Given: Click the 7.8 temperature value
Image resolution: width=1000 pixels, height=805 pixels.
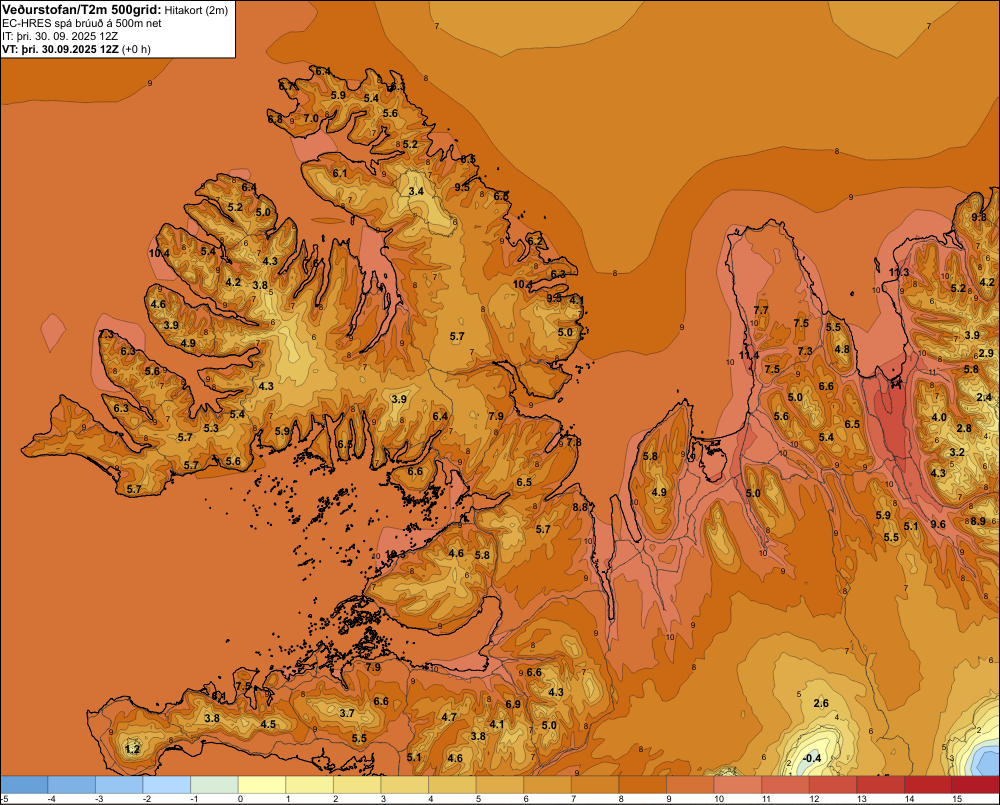Looking at the screenshot, I should click(x=573, y=442).
